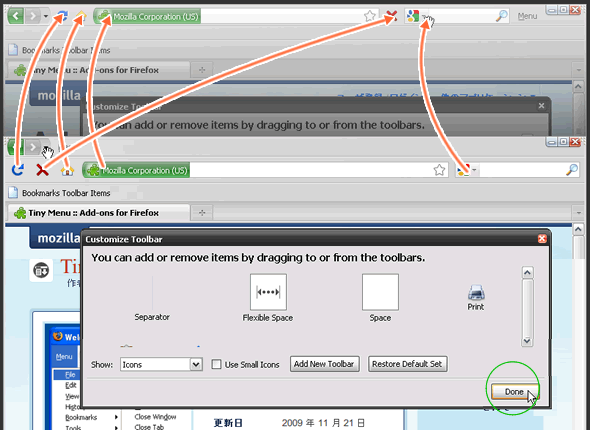Click the Home icon in the lower window
The image size is (590, 430).
click(x=67, y=170)
